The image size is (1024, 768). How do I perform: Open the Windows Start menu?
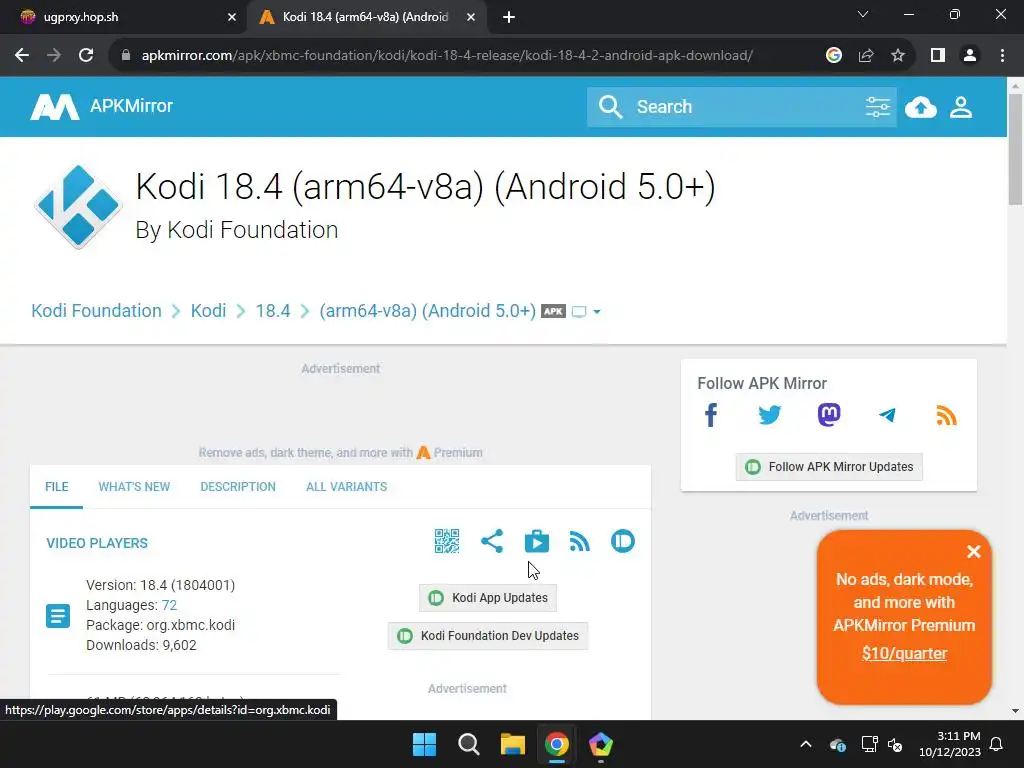click(424, 744)
